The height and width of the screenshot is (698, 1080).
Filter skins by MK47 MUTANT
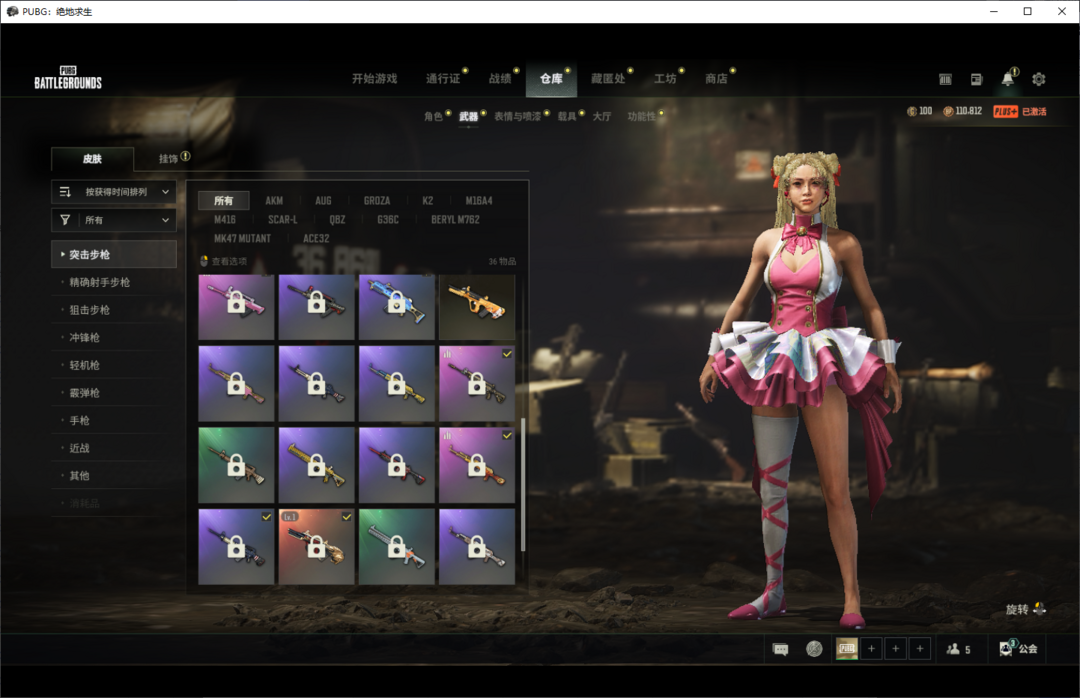[x=242, y=238]
